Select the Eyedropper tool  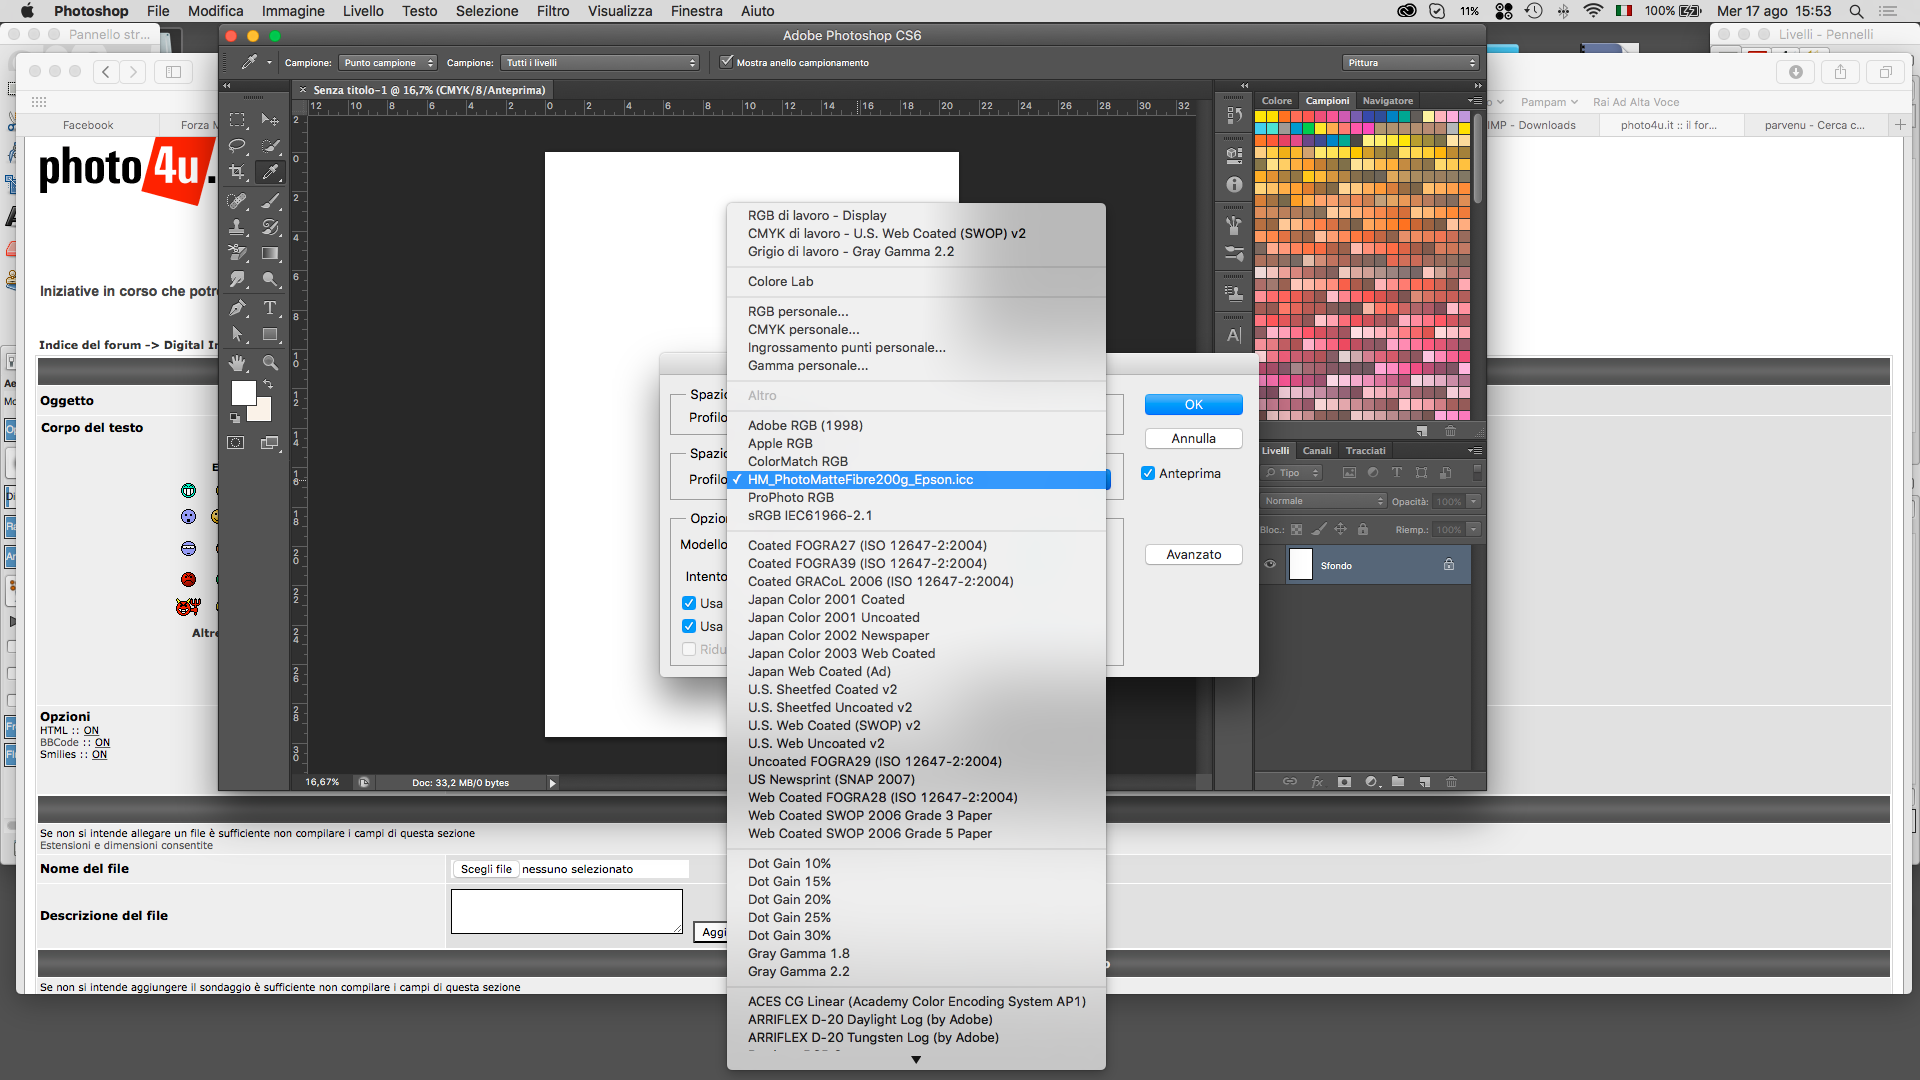[x=270, y=172]
